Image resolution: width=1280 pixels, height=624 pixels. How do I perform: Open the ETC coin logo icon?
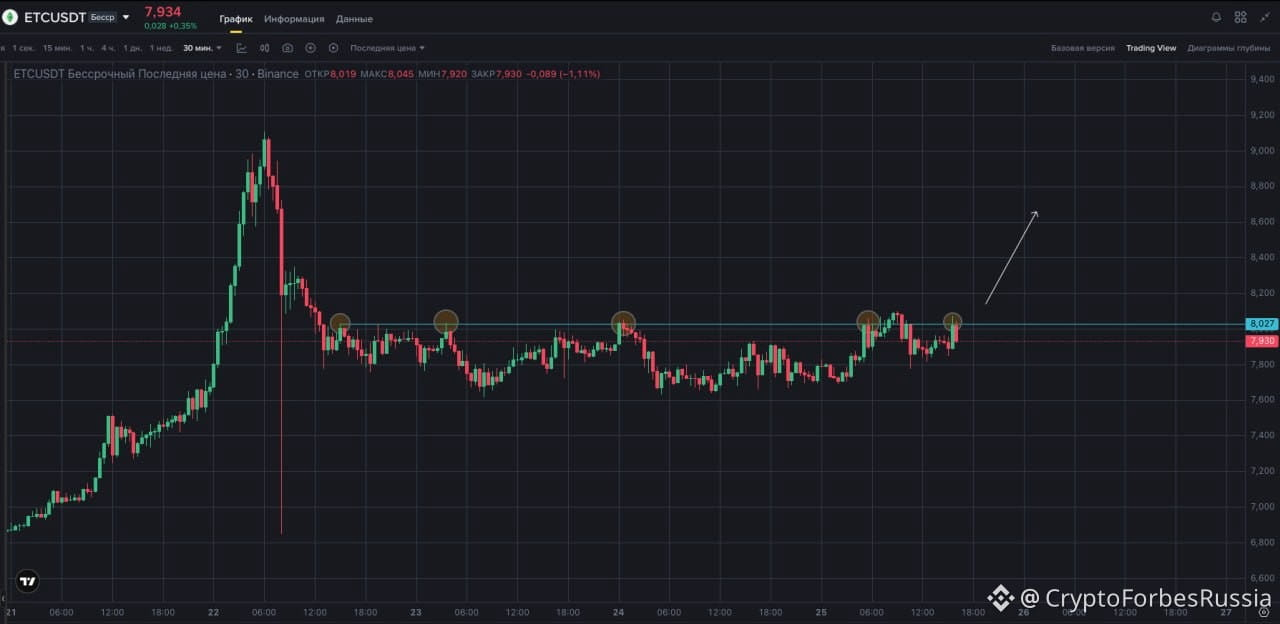pos(10,16)
